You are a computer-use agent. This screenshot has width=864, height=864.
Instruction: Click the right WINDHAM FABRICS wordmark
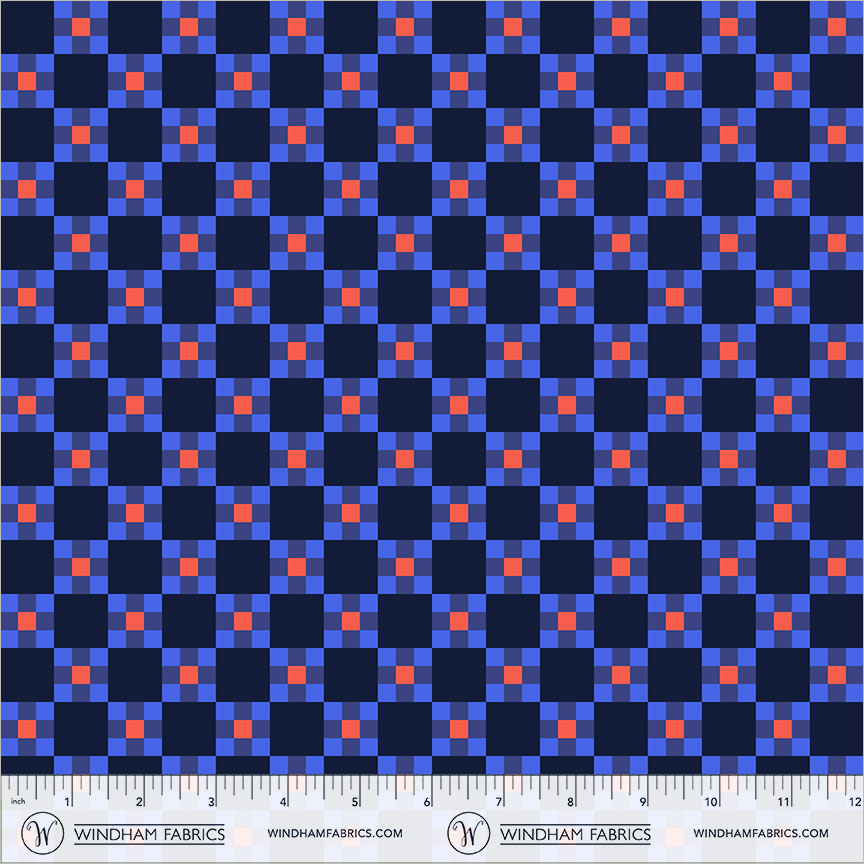pyautogui.click(x=575, y=833)
